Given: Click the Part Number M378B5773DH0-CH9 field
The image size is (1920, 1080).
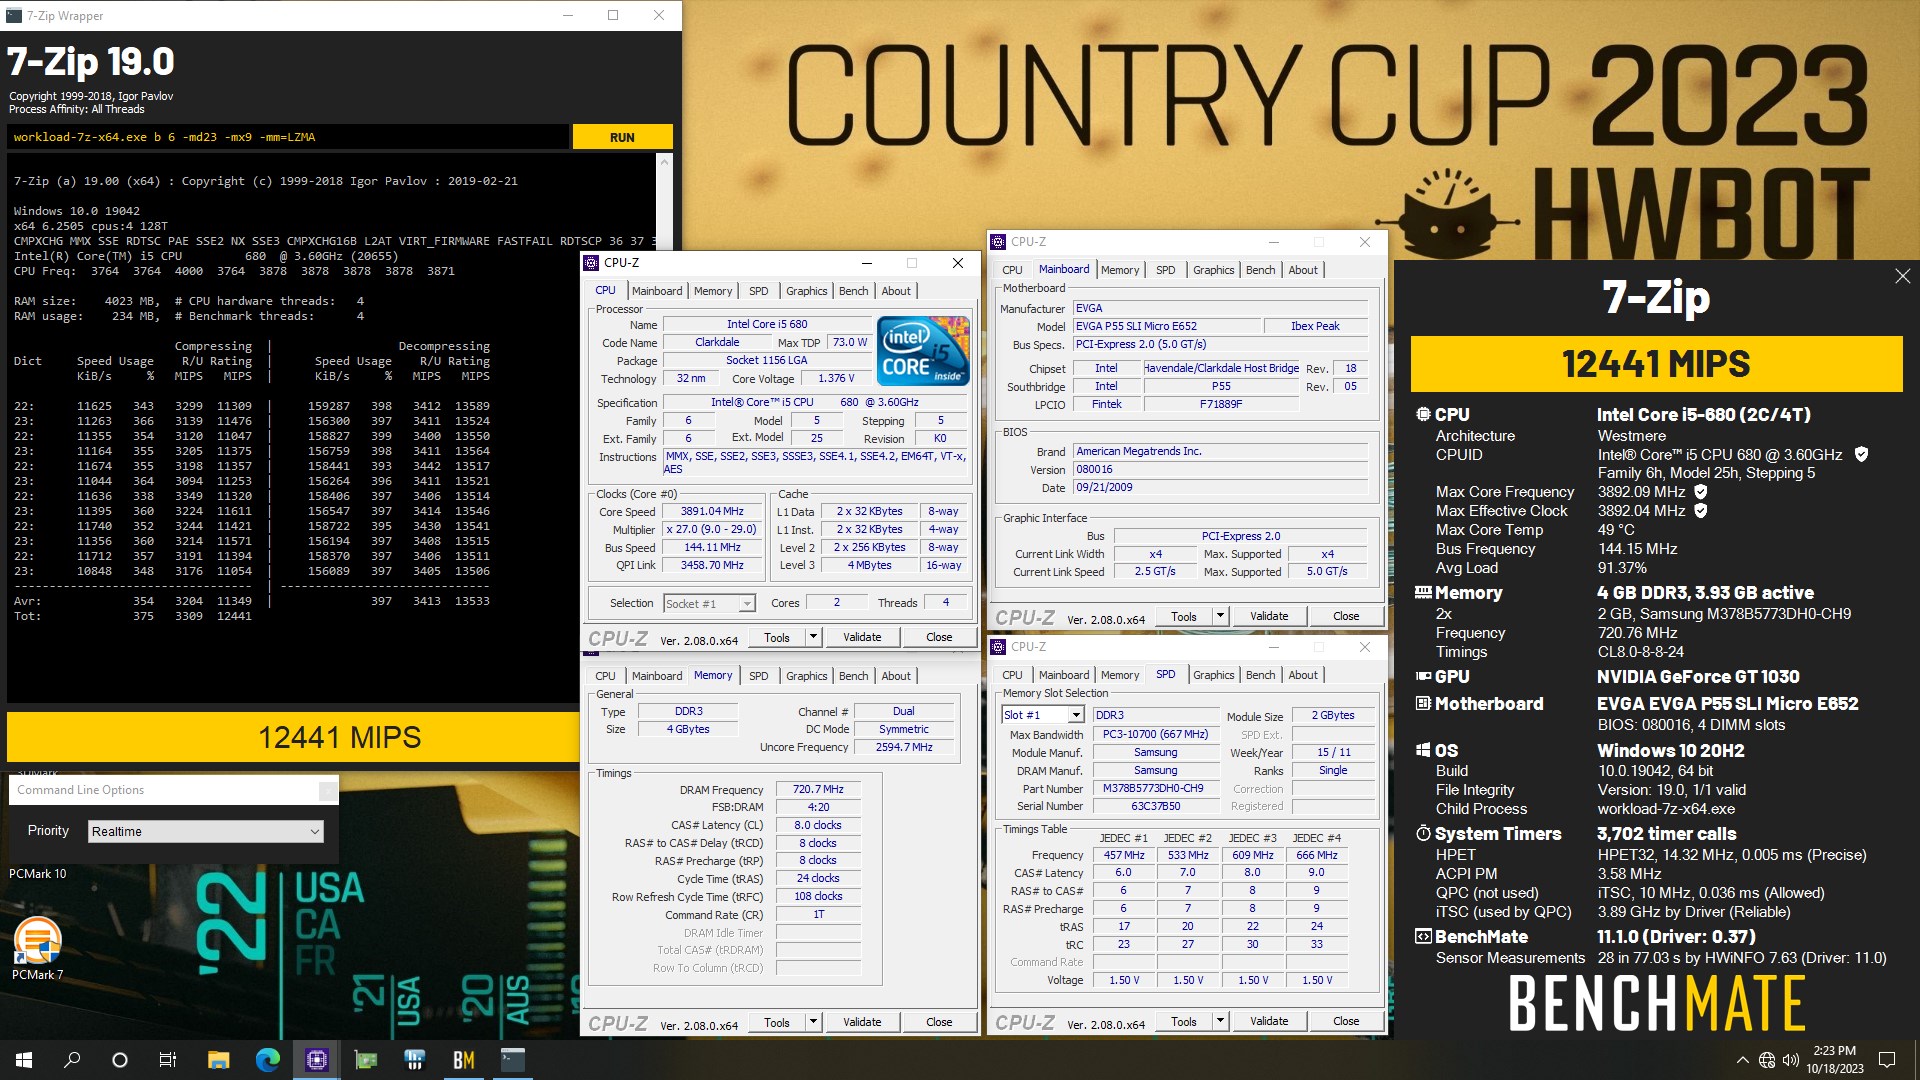Looking at the screenshot, I should tap(1154, 788).
